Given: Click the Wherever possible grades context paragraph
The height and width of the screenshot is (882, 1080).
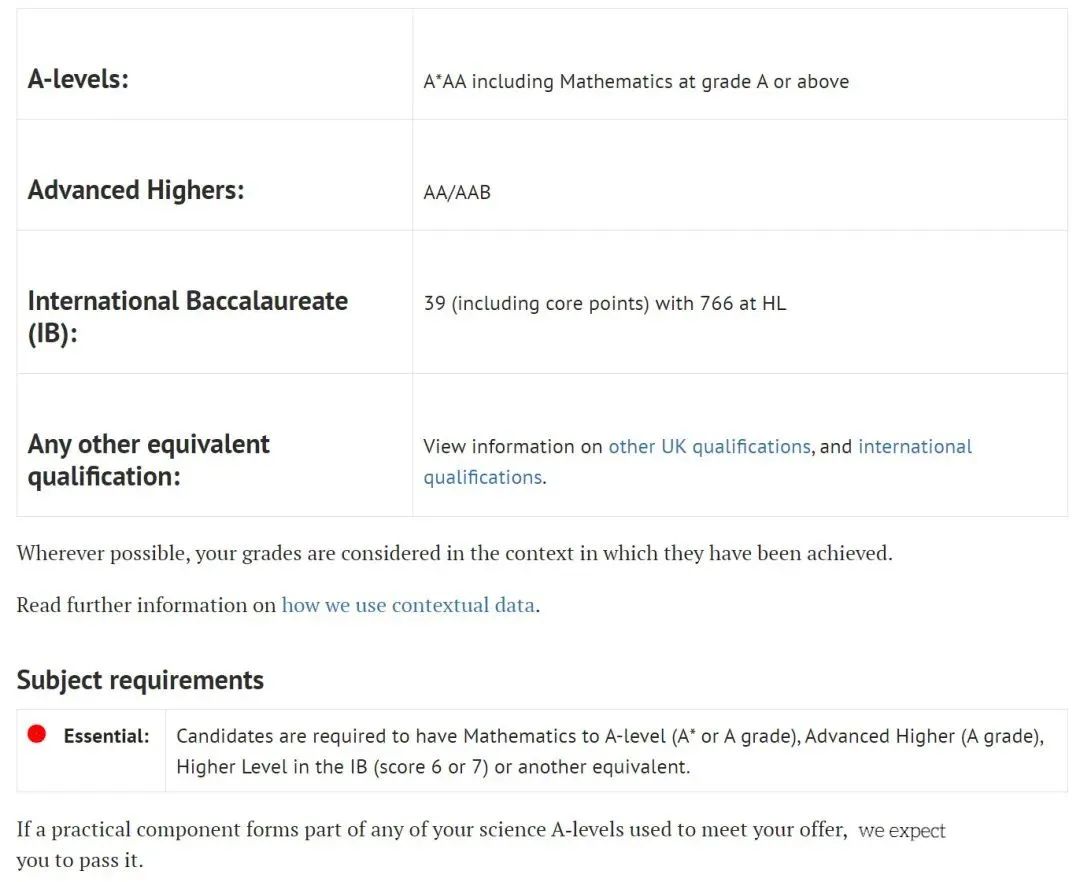Looking at the screenshot, I should tap(454, 554).
